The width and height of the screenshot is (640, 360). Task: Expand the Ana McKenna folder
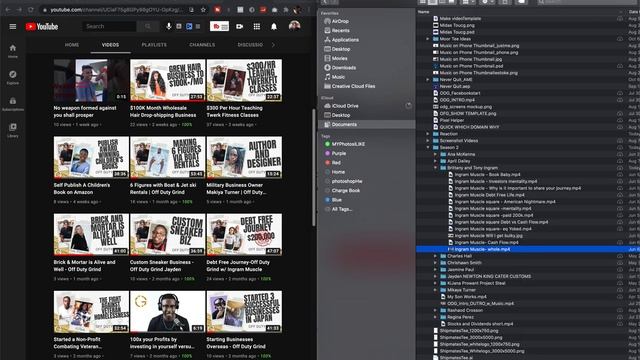[435, 154]
